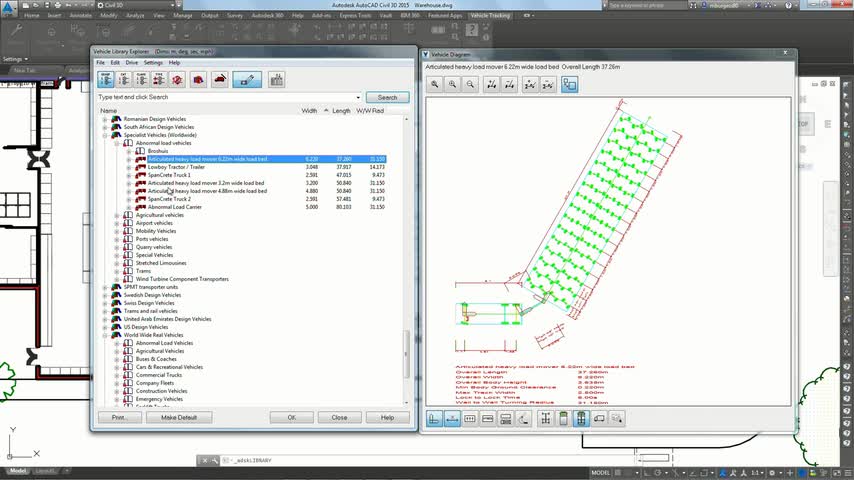Click the first steering angle icon in diagram toolbar
The width and height of the screenshot is (854, 480).
492,84
